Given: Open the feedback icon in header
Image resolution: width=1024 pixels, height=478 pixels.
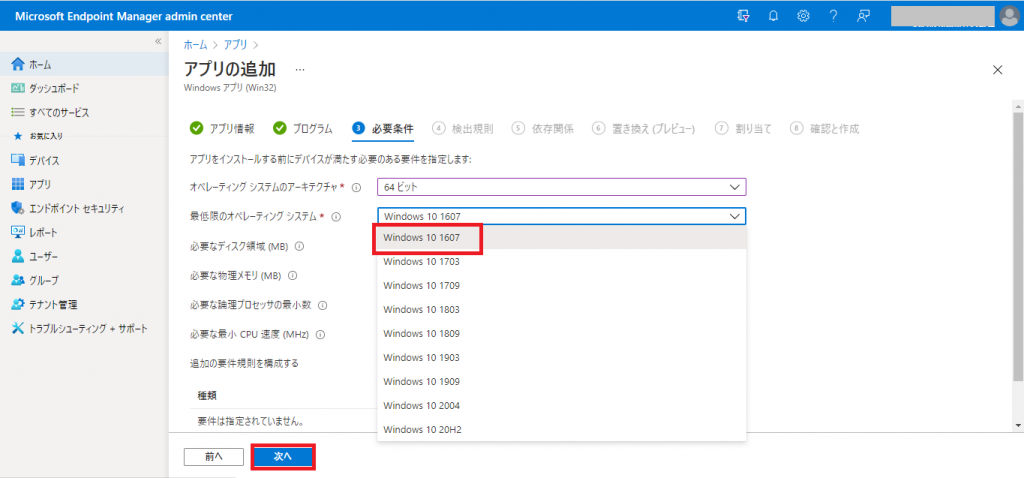Looking at the screenshot, I should tap(863, 16).
